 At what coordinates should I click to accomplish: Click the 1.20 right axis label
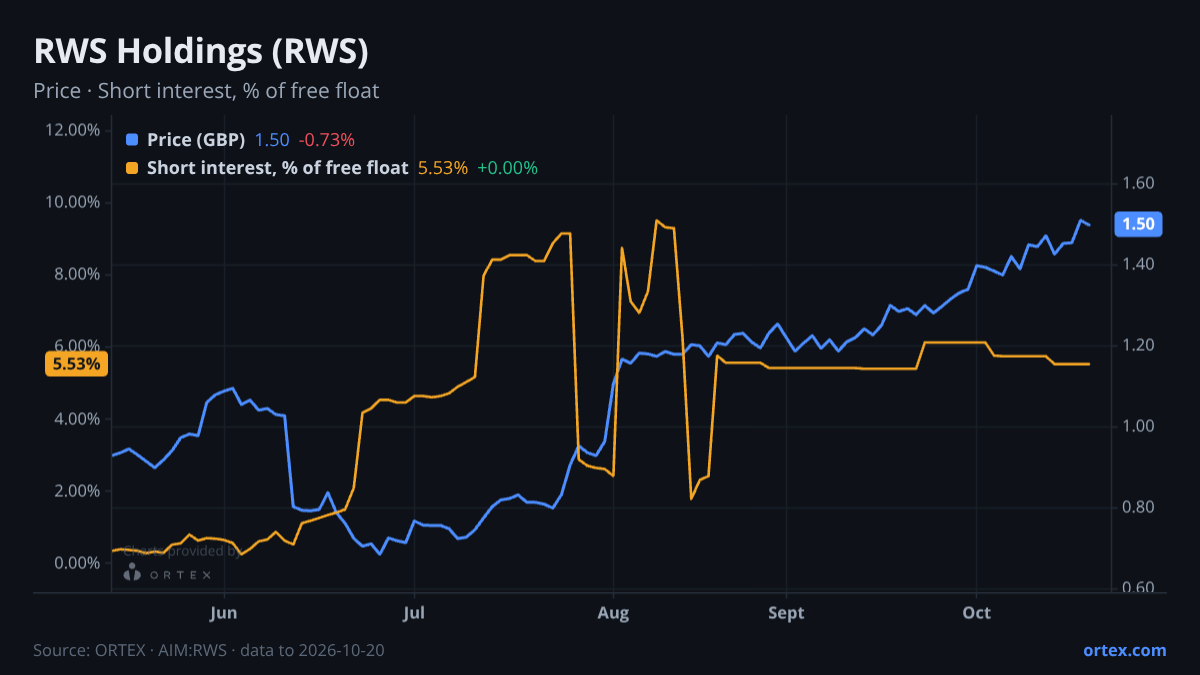1139,346
